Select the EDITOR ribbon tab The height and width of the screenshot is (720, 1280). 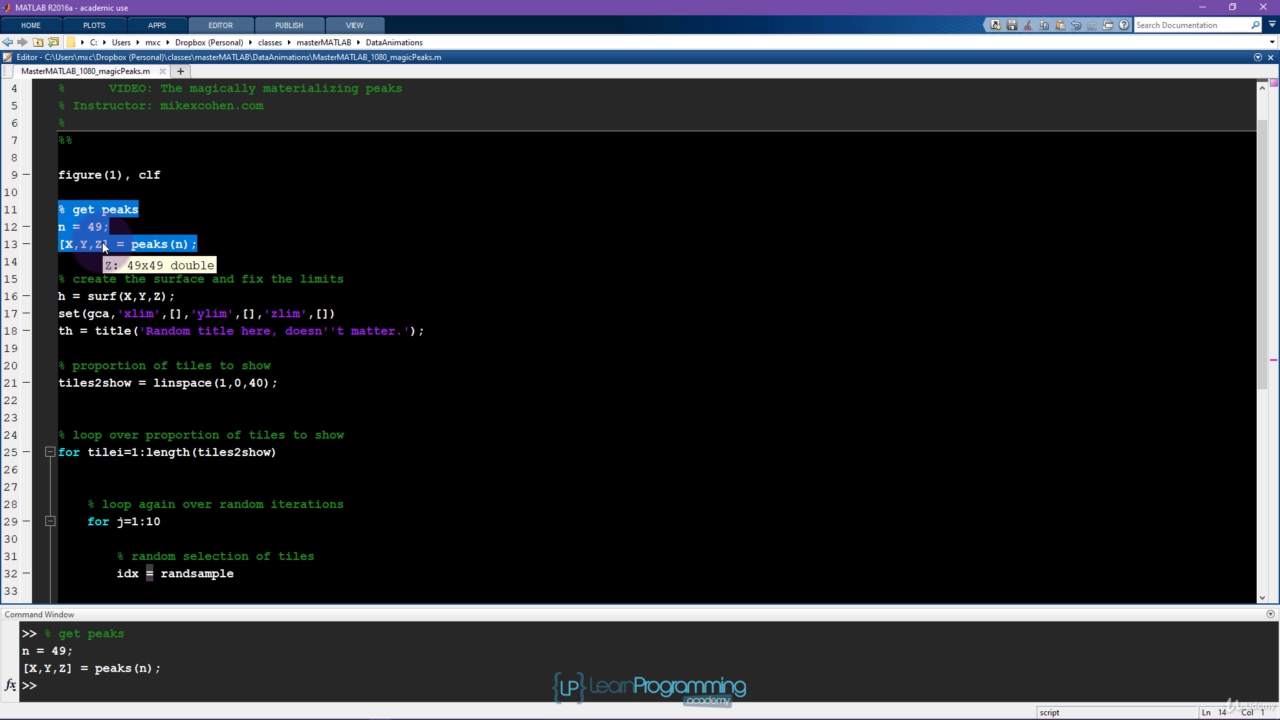pyautogui.click(x=220, y=25)
